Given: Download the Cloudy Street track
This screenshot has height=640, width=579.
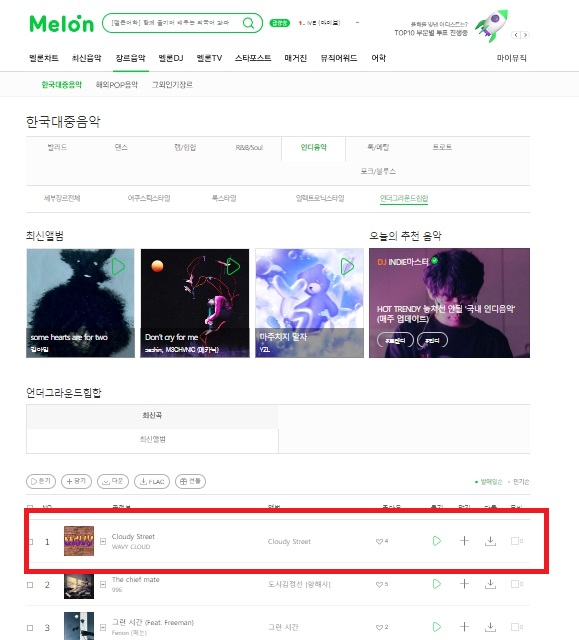Looking at the screenshot, I should point(490,541).
